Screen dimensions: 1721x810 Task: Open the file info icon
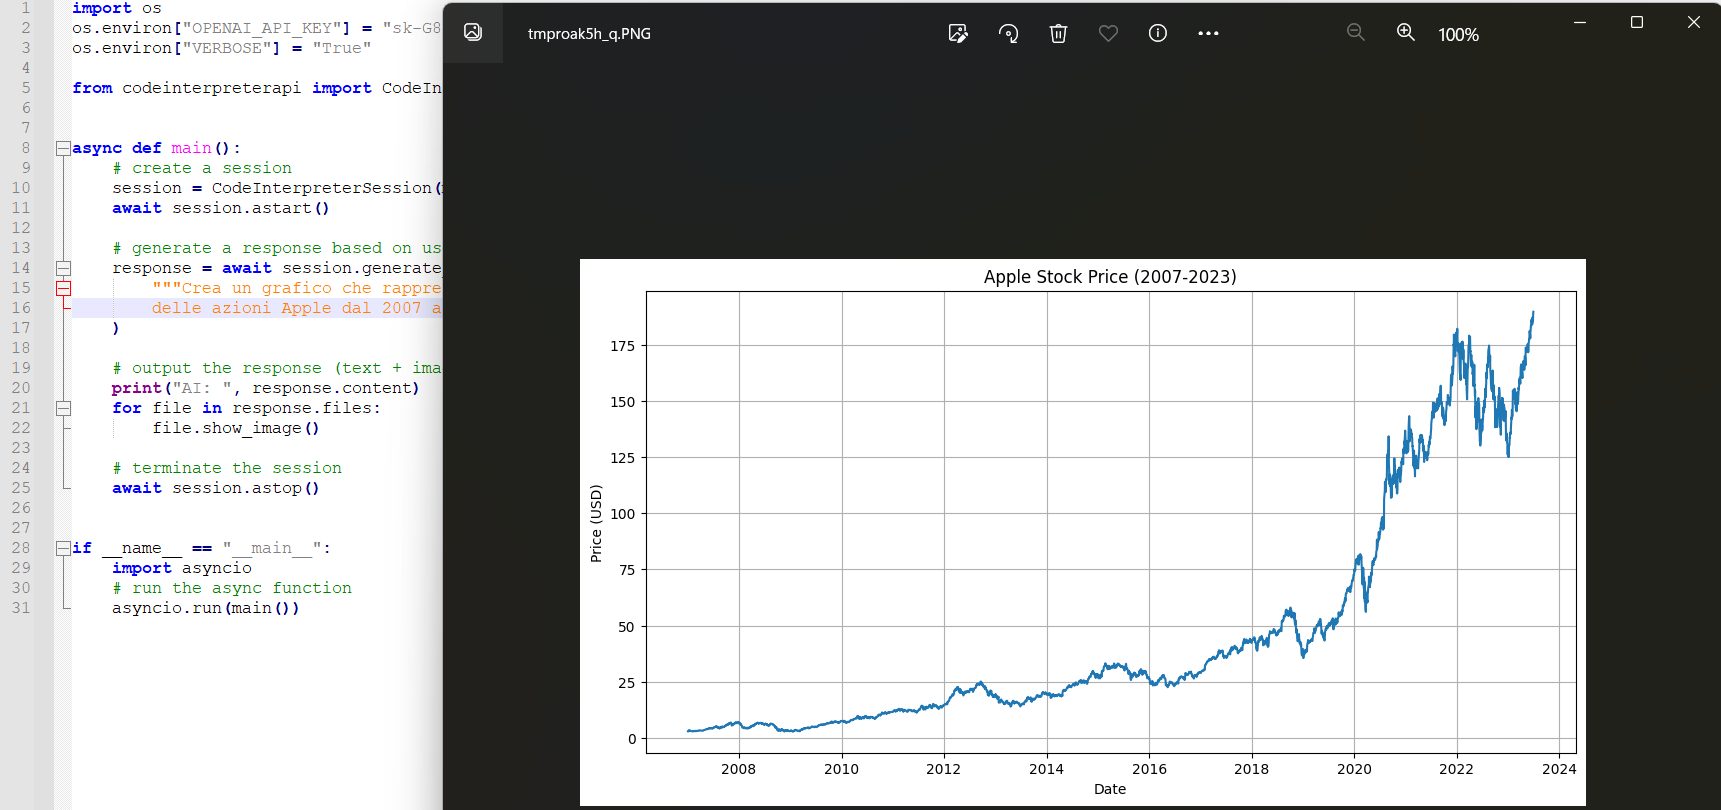(x=1158, y=33)
